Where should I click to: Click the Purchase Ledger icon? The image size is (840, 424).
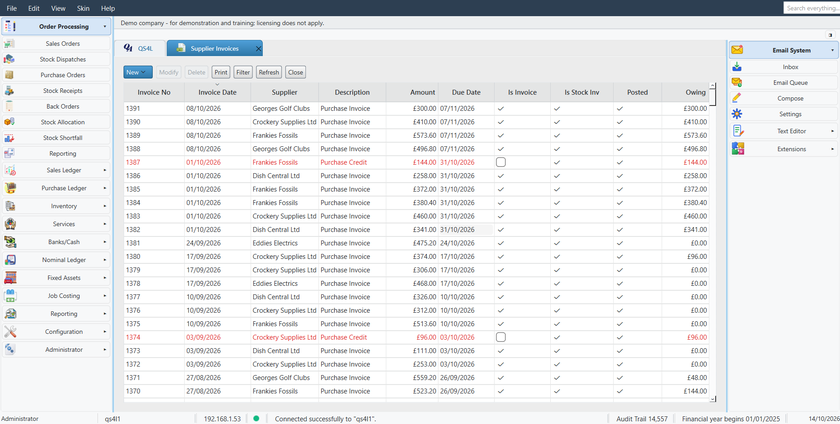point(10,188)
